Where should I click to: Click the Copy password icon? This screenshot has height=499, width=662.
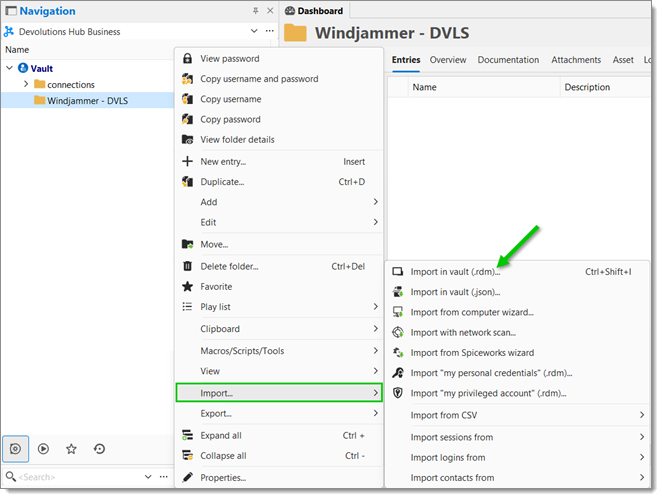pyautogui.click(x=187, y=119)
